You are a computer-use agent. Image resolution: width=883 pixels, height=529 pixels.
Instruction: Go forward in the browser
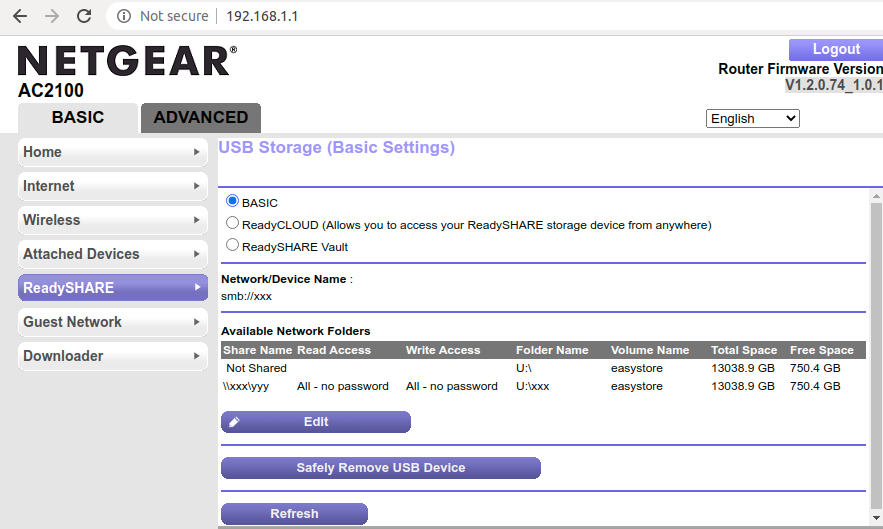52,16
